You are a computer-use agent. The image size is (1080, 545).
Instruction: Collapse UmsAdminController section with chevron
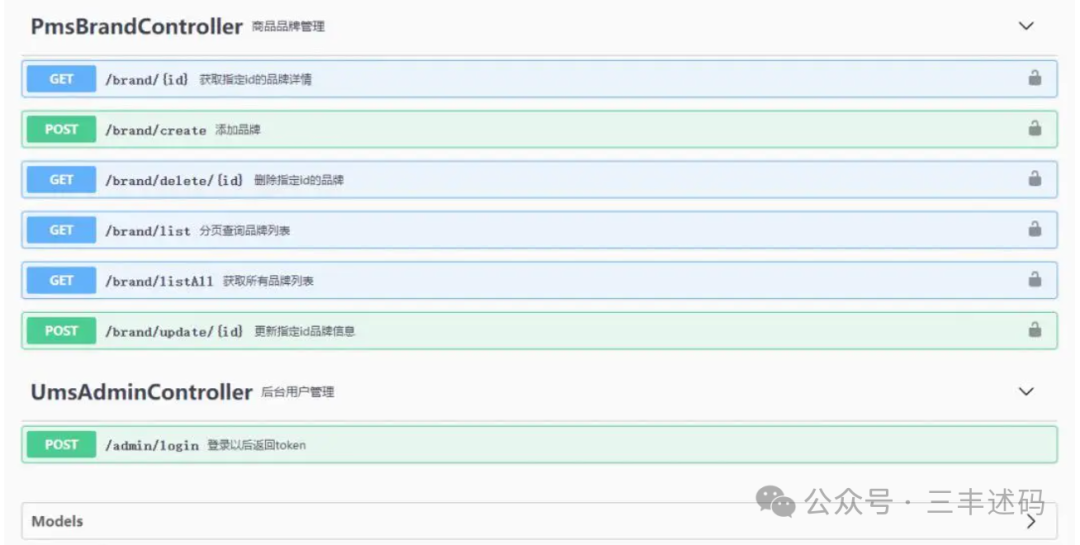pos(1026,391)
